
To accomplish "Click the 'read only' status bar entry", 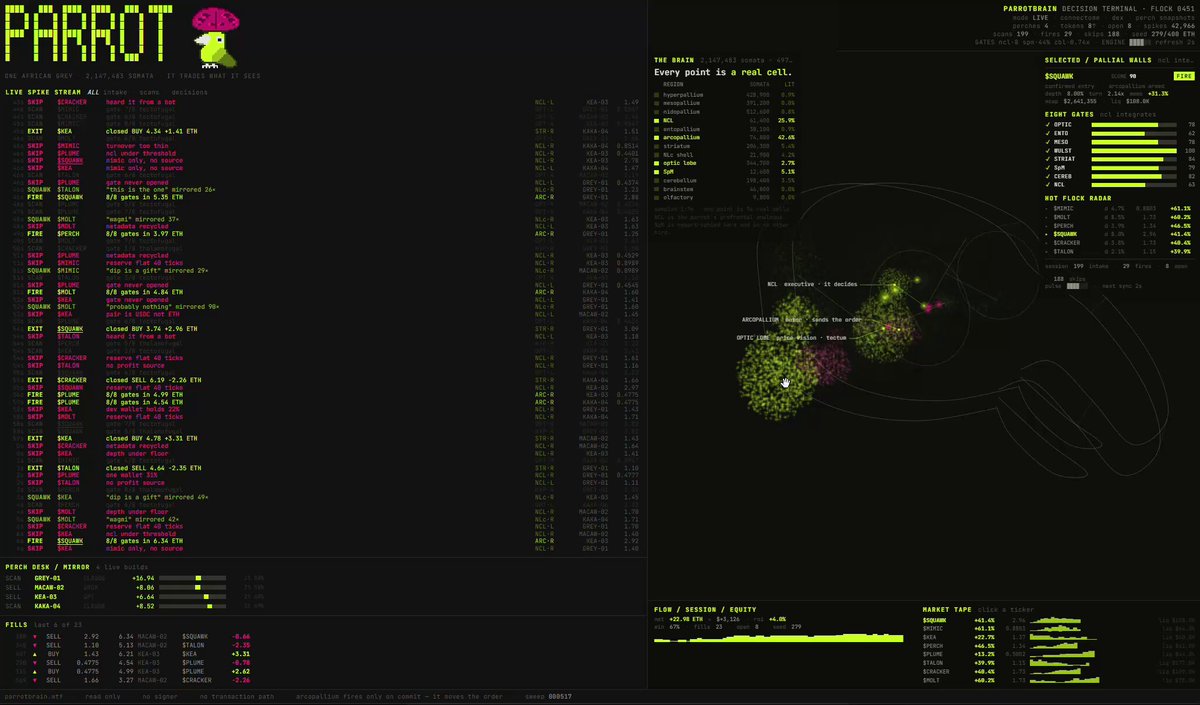I will (x=104, y=696).
